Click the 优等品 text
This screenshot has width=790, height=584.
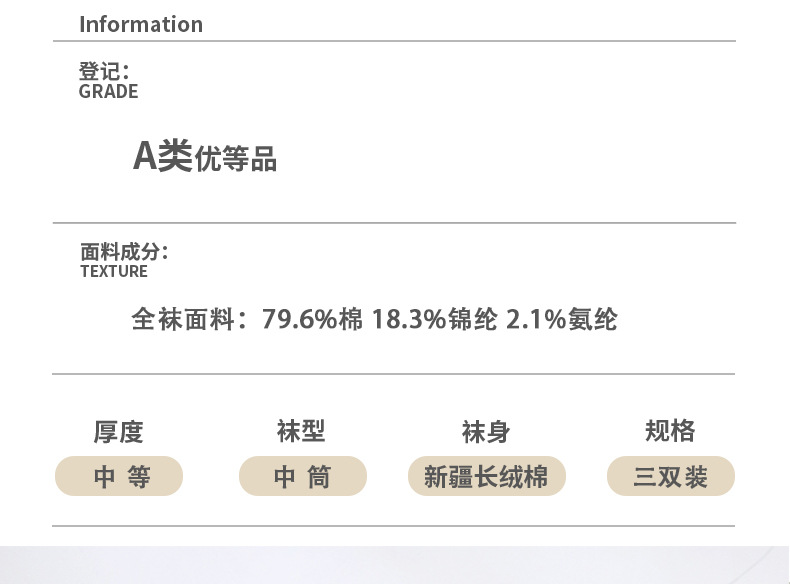point(235,159)
